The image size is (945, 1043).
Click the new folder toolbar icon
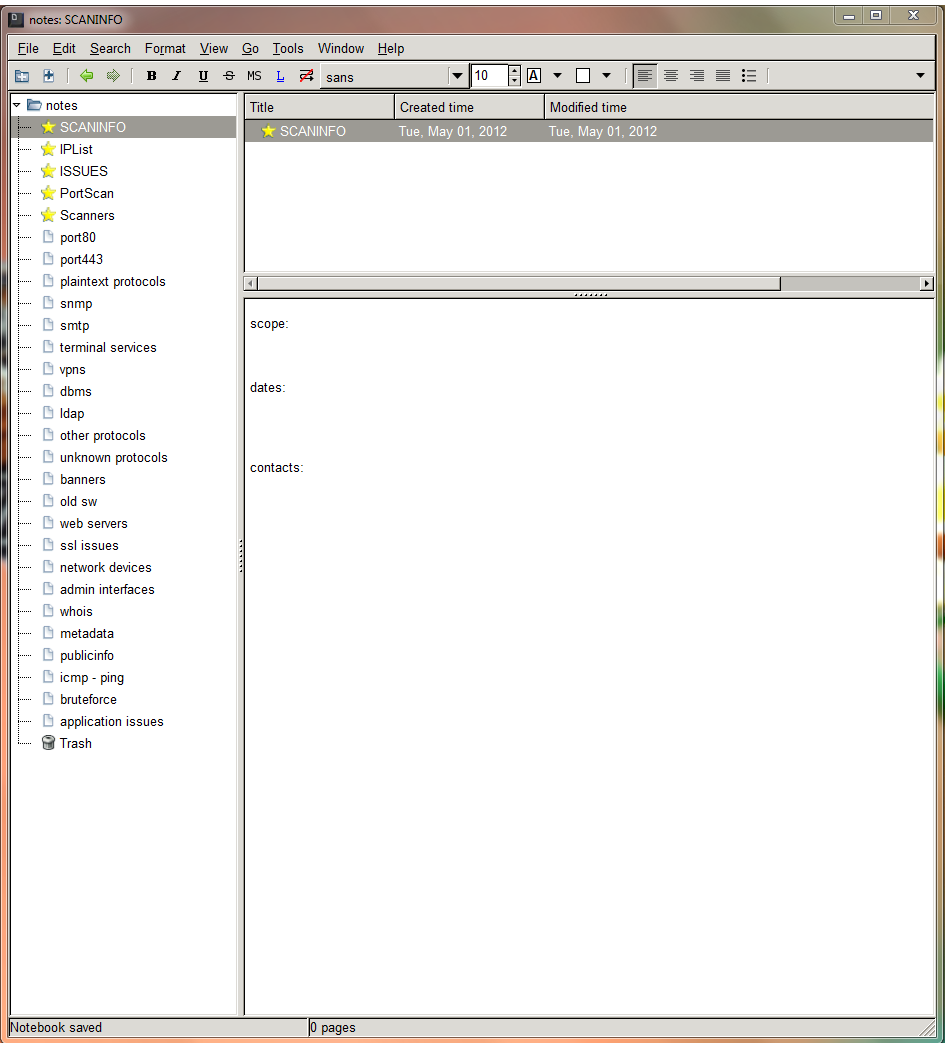(x=22, y=76)
